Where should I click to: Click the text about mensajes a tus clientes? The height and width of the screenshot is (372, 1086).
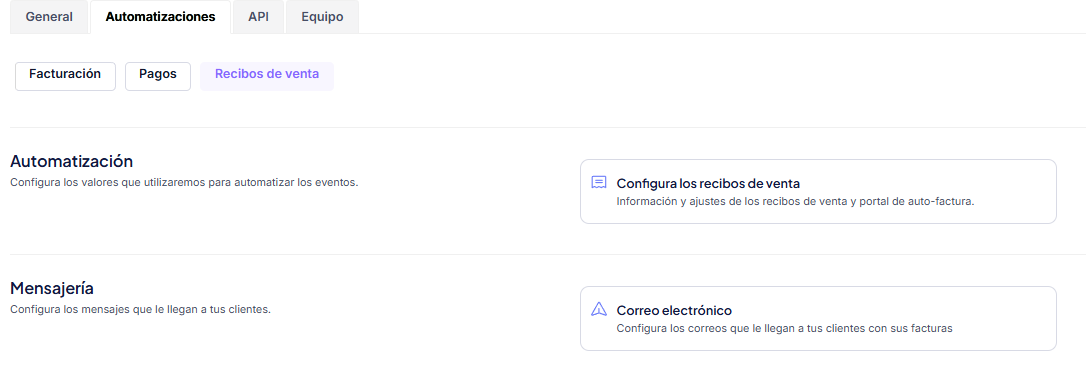[x=140, y=309]
